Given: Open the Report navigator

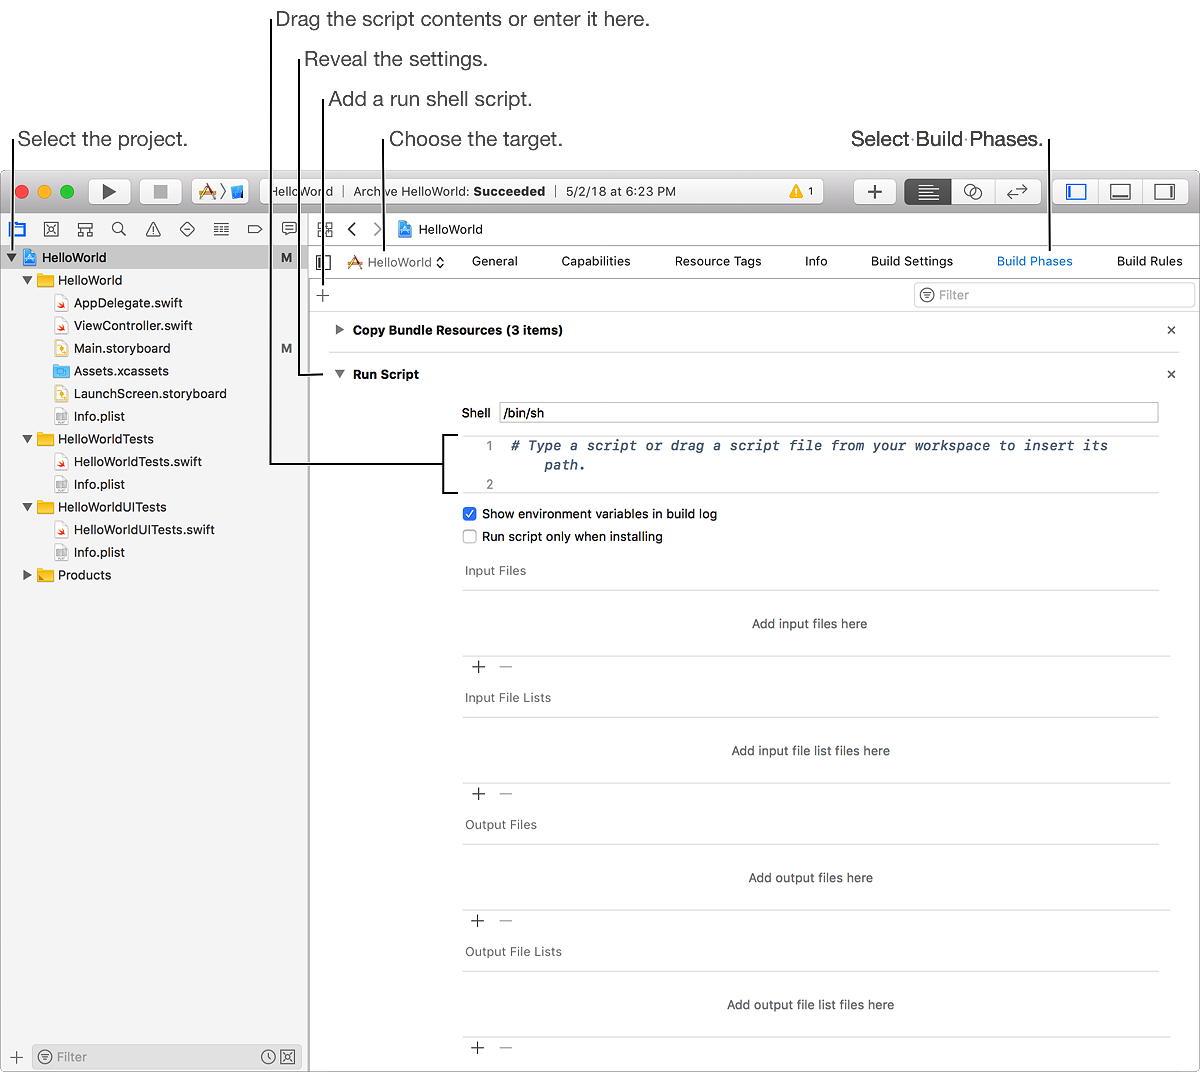Looking at the screenshot, I should [289, 229].
